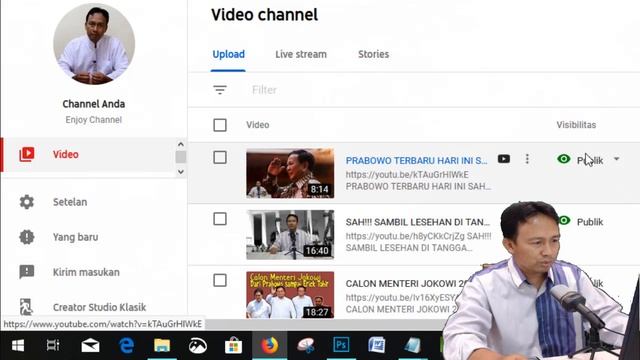Click Video column header
The image size is (640, 360).
[258, 125]
